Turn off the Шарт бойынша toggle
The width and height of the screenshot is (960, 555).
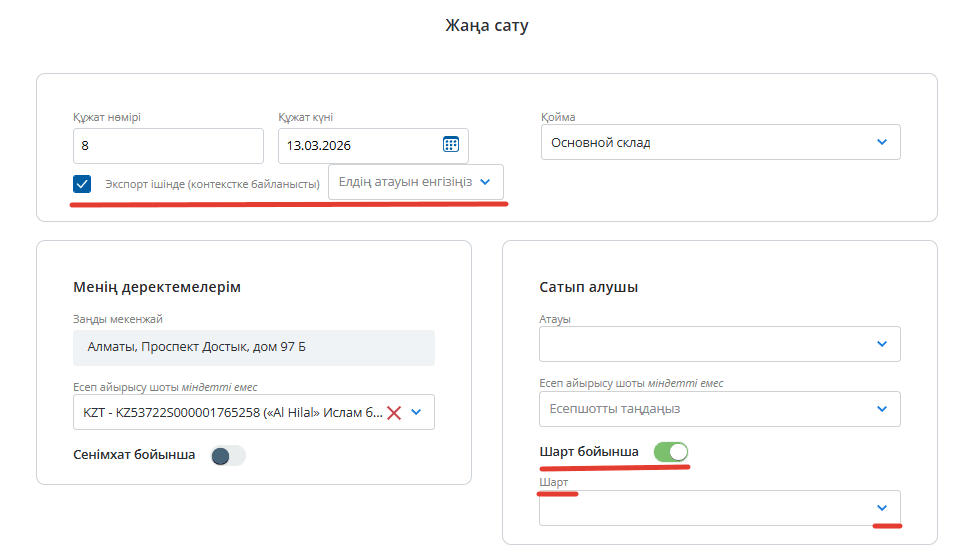(x=670, y=452)
